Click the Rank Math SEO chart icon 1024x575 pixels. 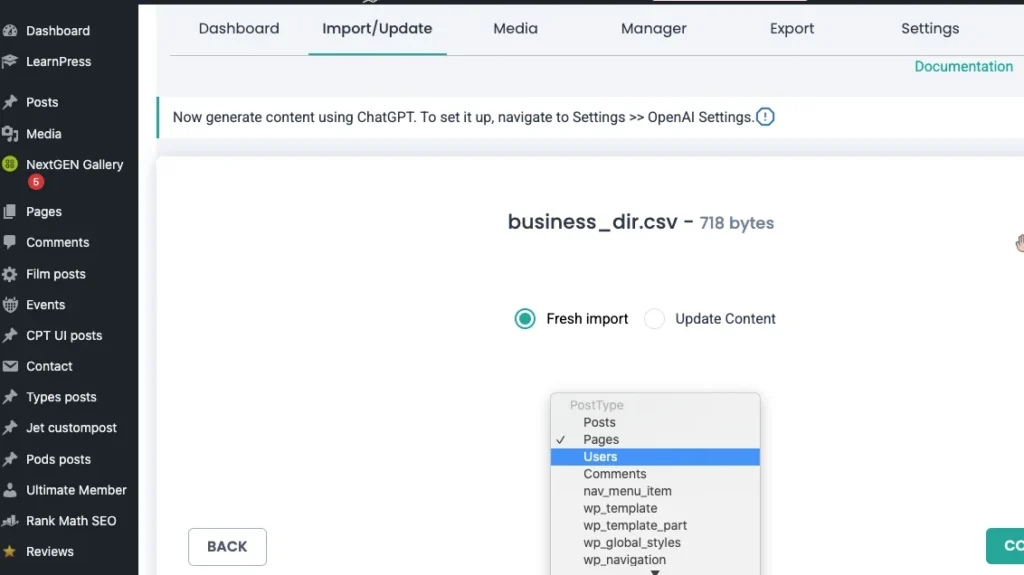click(x=10, y=521)
